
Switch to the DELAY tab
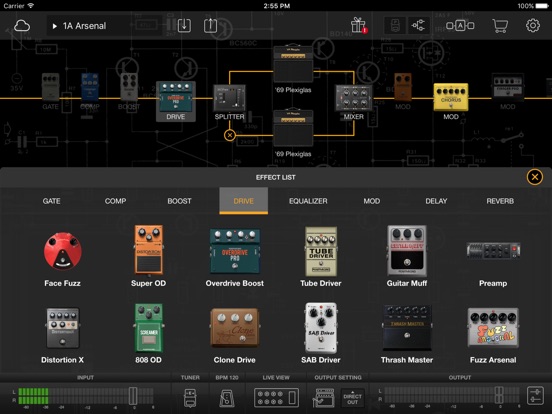point(436,201)
